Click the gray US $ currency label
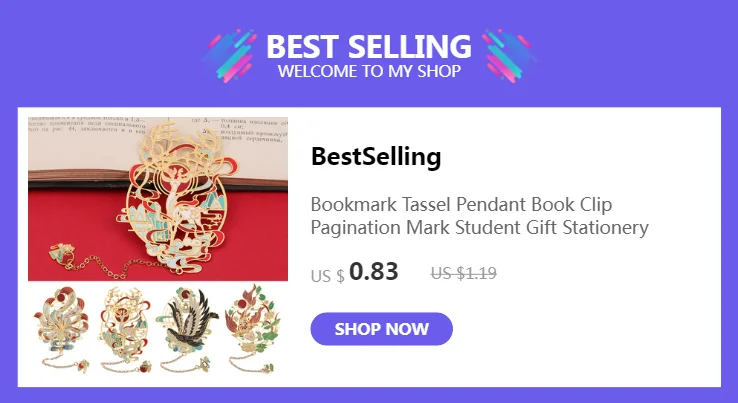Viewport: 738px width, 403px height. (328, 275)
